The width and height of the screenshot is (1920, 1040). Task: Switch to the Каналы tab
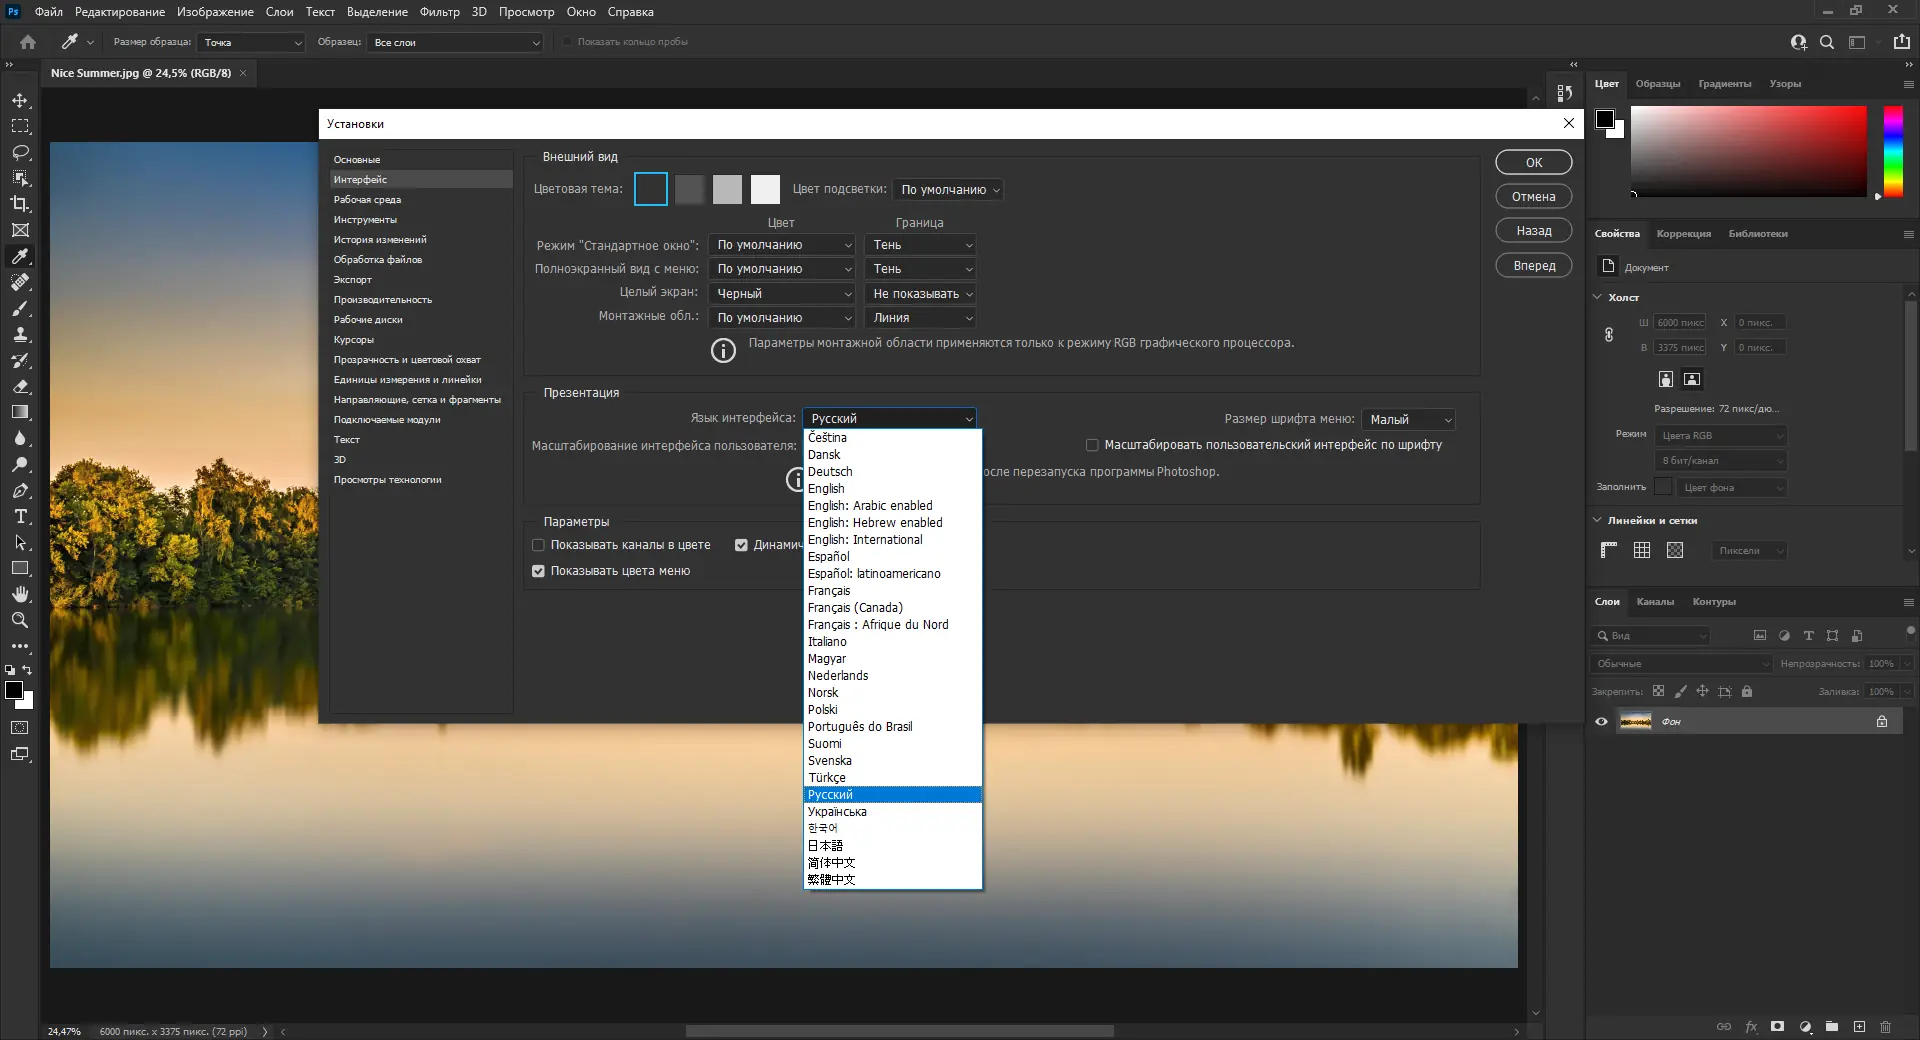coord(1655,602)
